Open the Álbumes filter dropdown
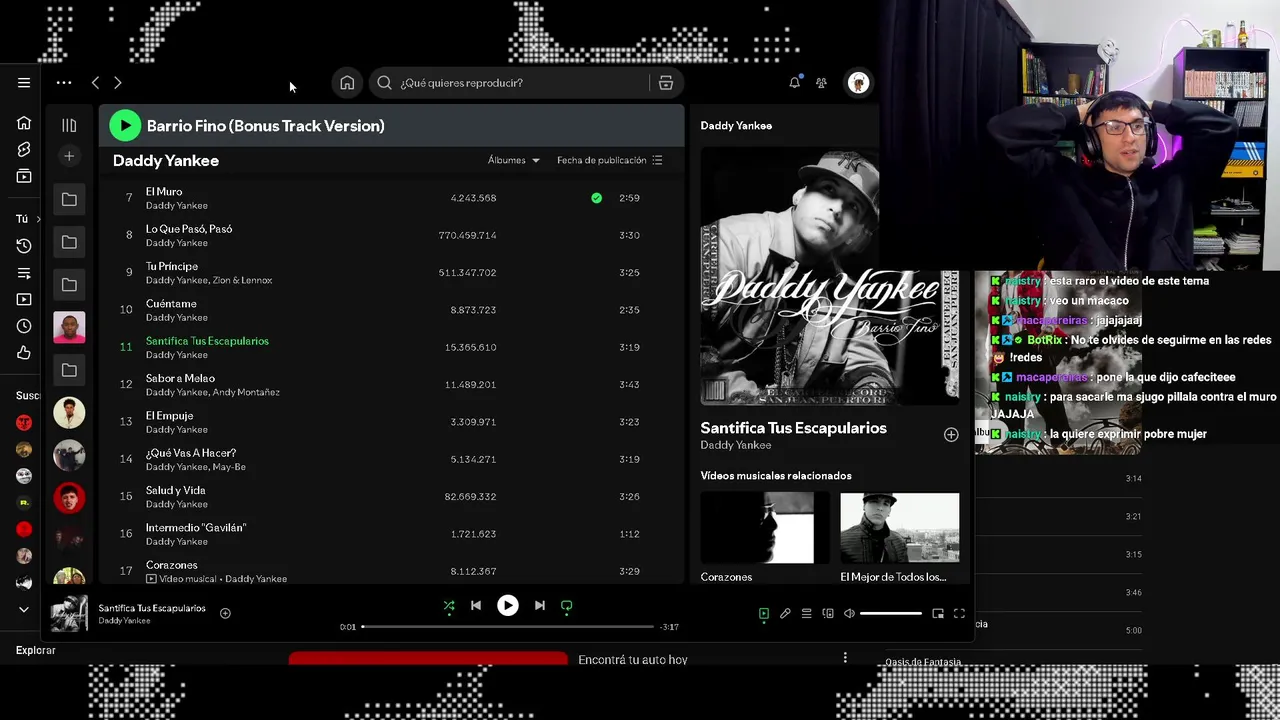 point(514,160)
